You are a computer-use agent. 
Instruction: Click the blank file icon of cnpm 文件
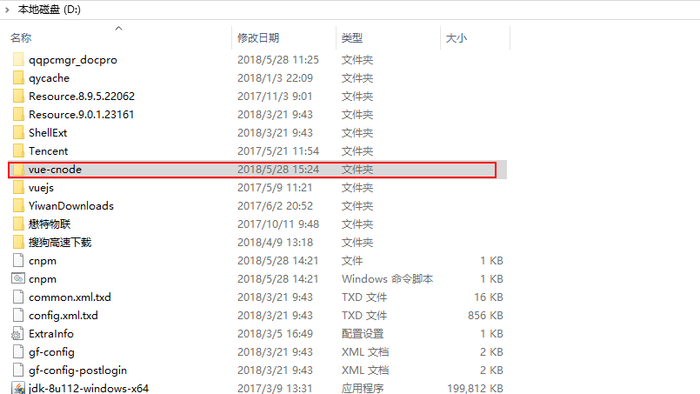(18, 261)
